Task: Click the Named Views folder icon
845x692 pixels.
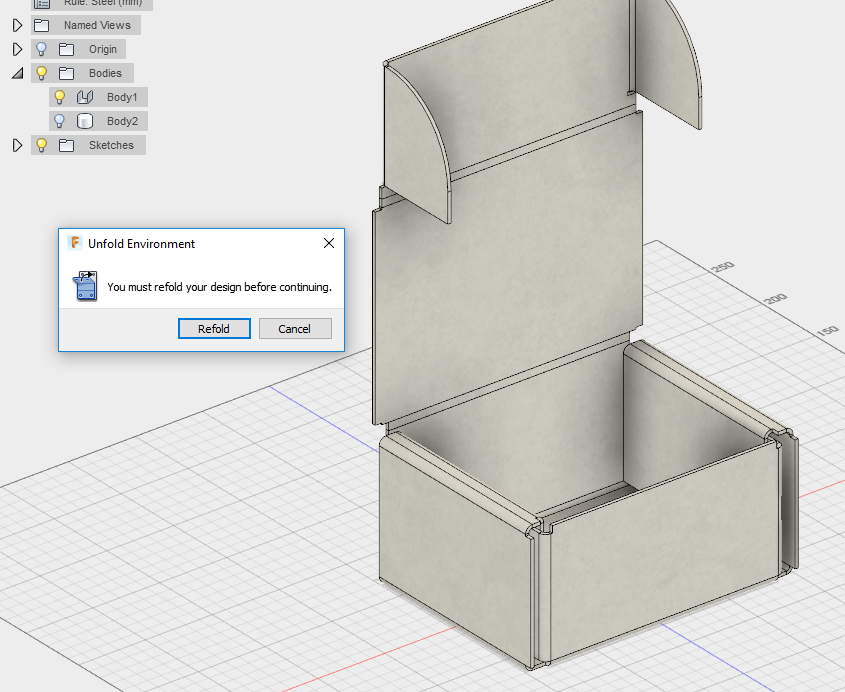Action: (41, 25)
